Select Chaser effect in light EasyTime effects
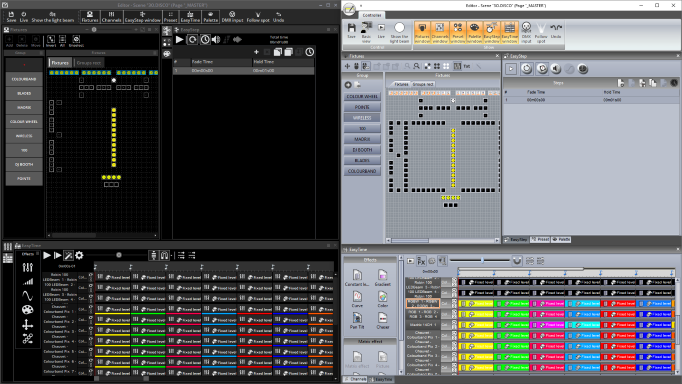Image resolution: width=682 pixels, height=384 pixels. [382, 321]
